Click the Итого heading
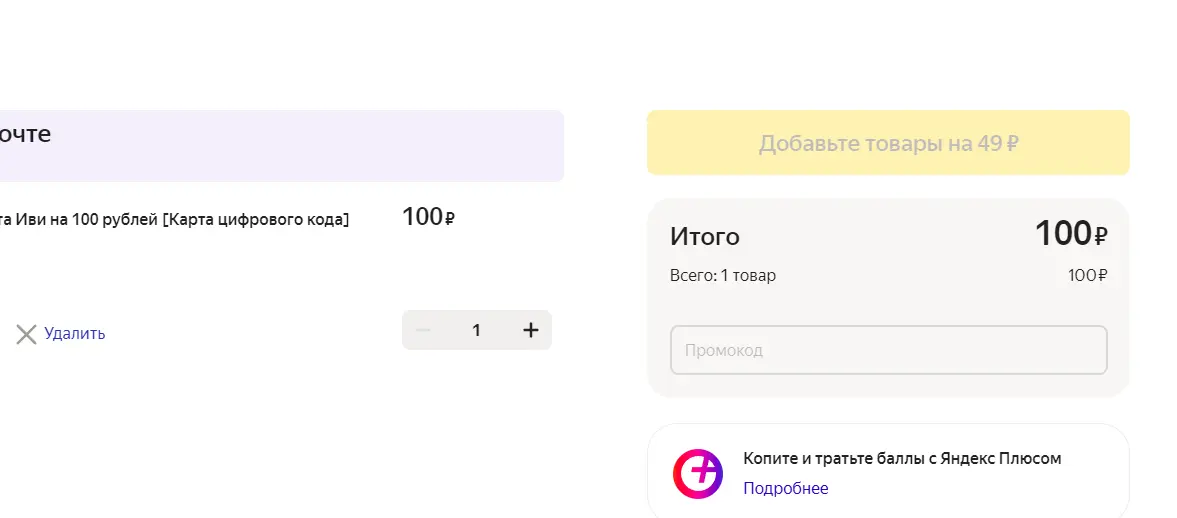Screen dimensions: 1177x518 (x=705, y=236)
